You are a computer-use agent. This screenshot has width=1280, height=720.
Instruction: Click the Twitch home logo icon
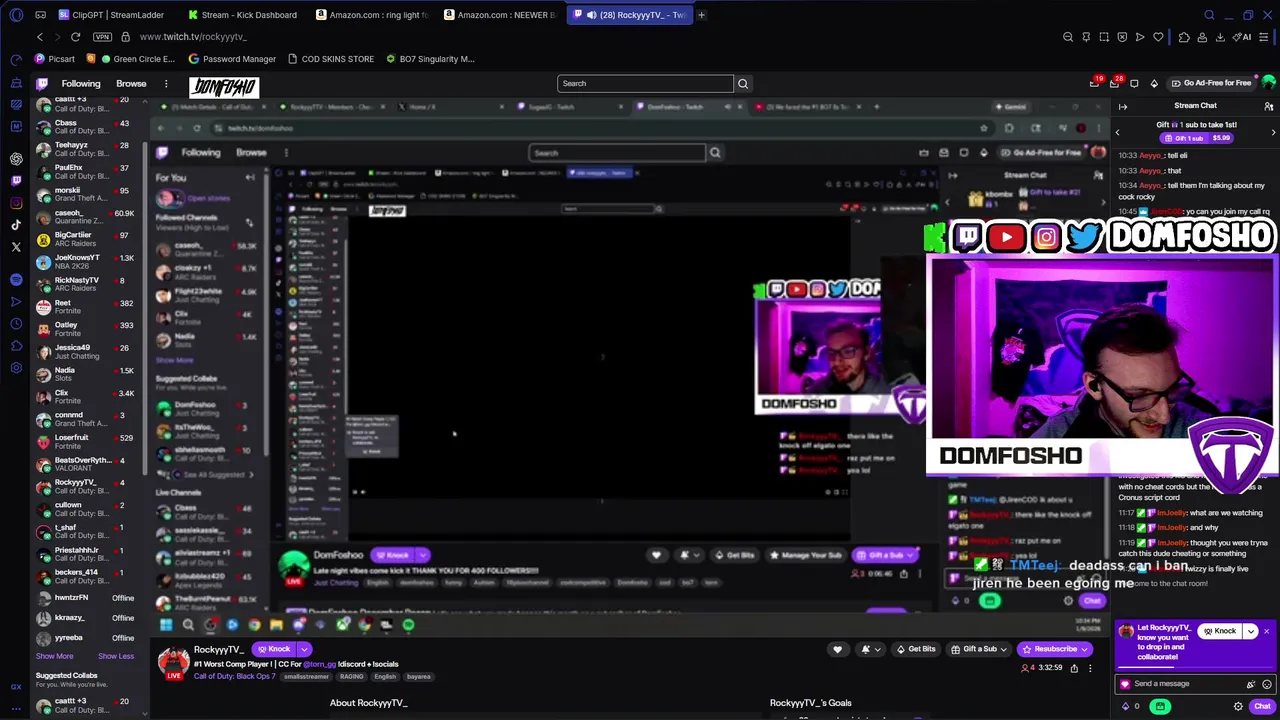pyautogui.click(x=42, y=84)
